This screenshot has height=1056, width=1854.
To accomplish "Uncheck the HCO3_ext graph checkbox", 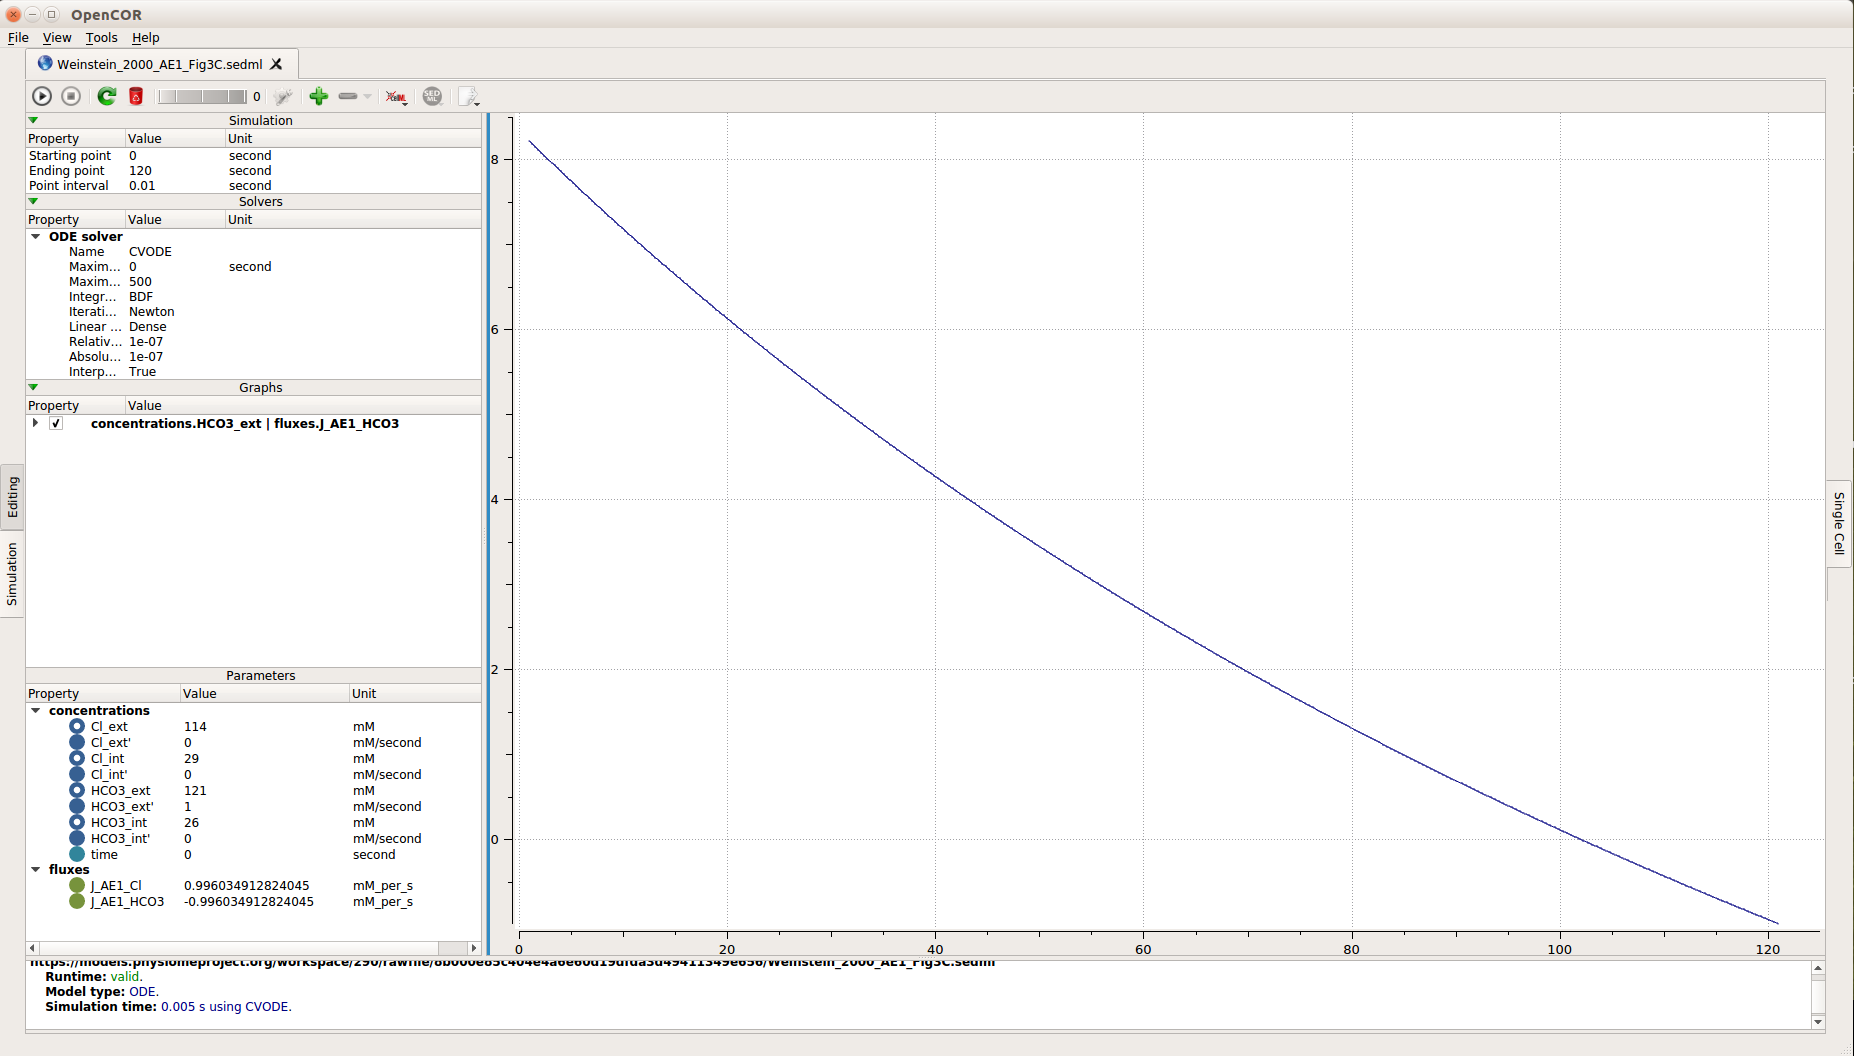I will point(57,424).
